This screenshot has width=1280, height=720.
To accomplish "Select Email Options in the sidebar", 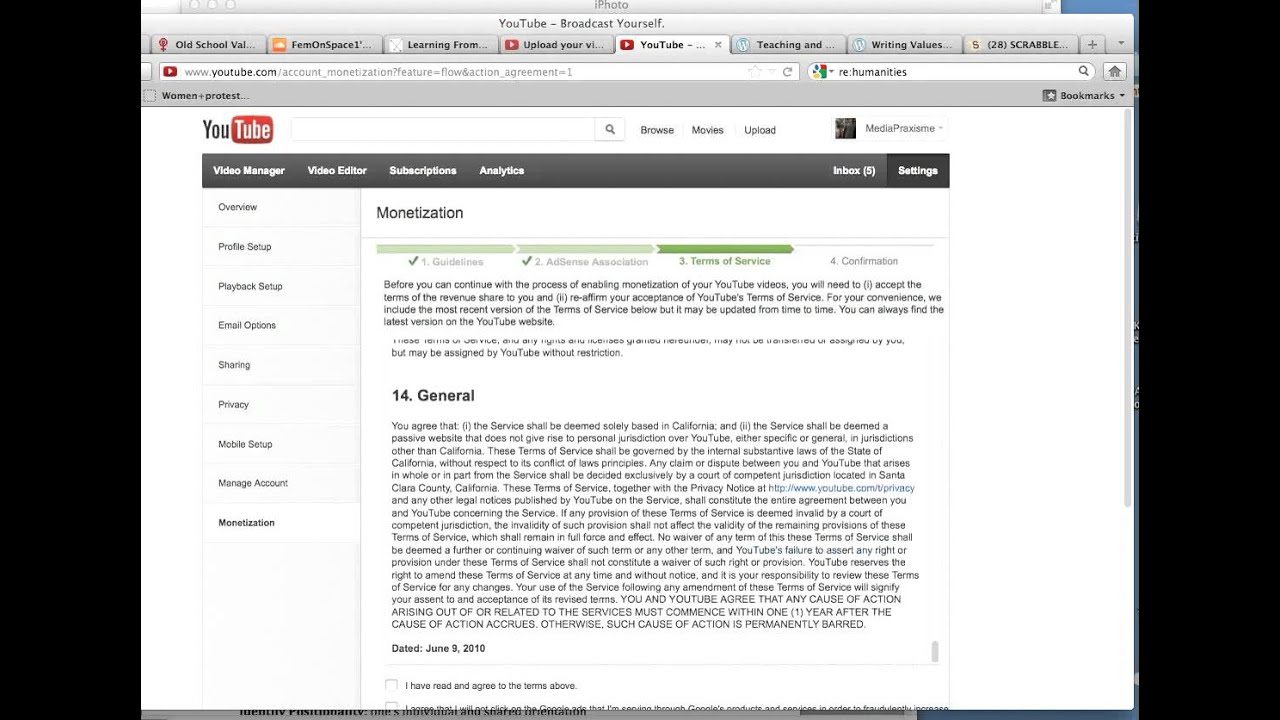I will [x=247, y=325].
